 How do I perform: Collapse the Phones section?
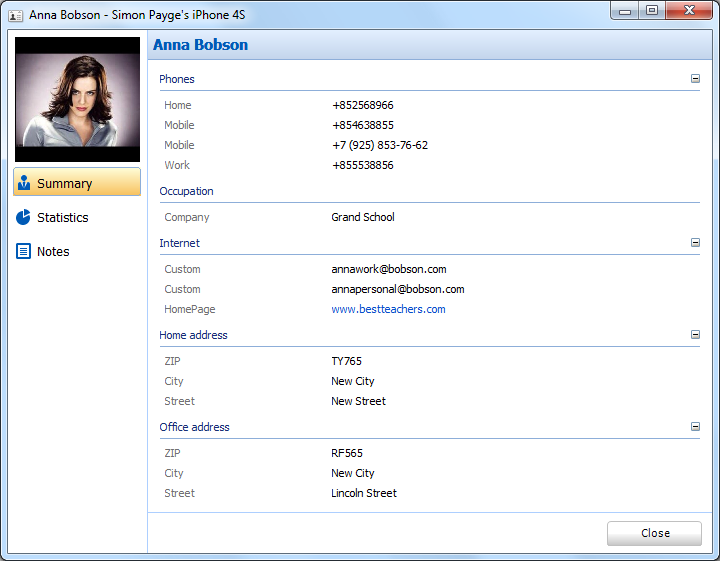click(x=695, y=79)
